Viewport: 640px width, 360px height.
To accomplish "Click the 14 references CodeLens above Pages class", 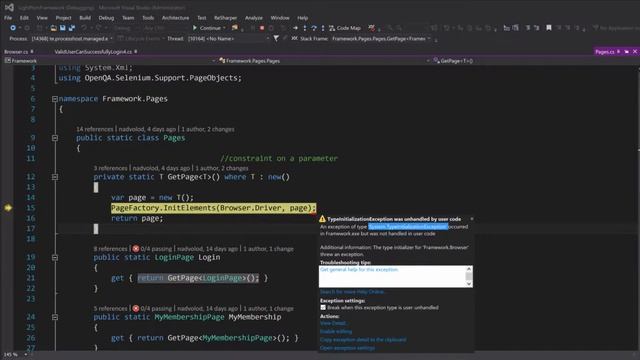I will tap(94, 129).
